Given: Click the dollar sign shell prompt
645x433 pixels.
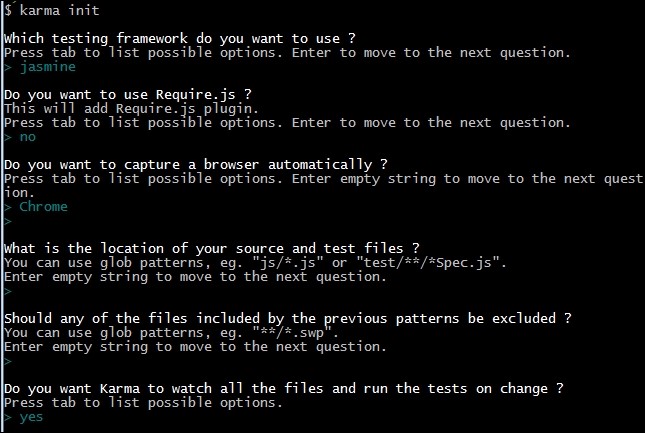Looking at the screenshot, I should [x=8, y=10].
